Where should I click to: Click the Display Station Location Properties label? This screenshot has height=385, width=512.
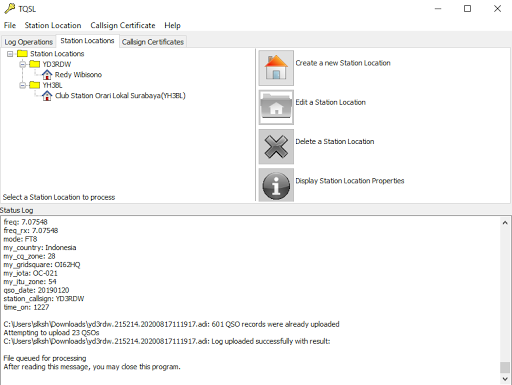tap(350, 181)
